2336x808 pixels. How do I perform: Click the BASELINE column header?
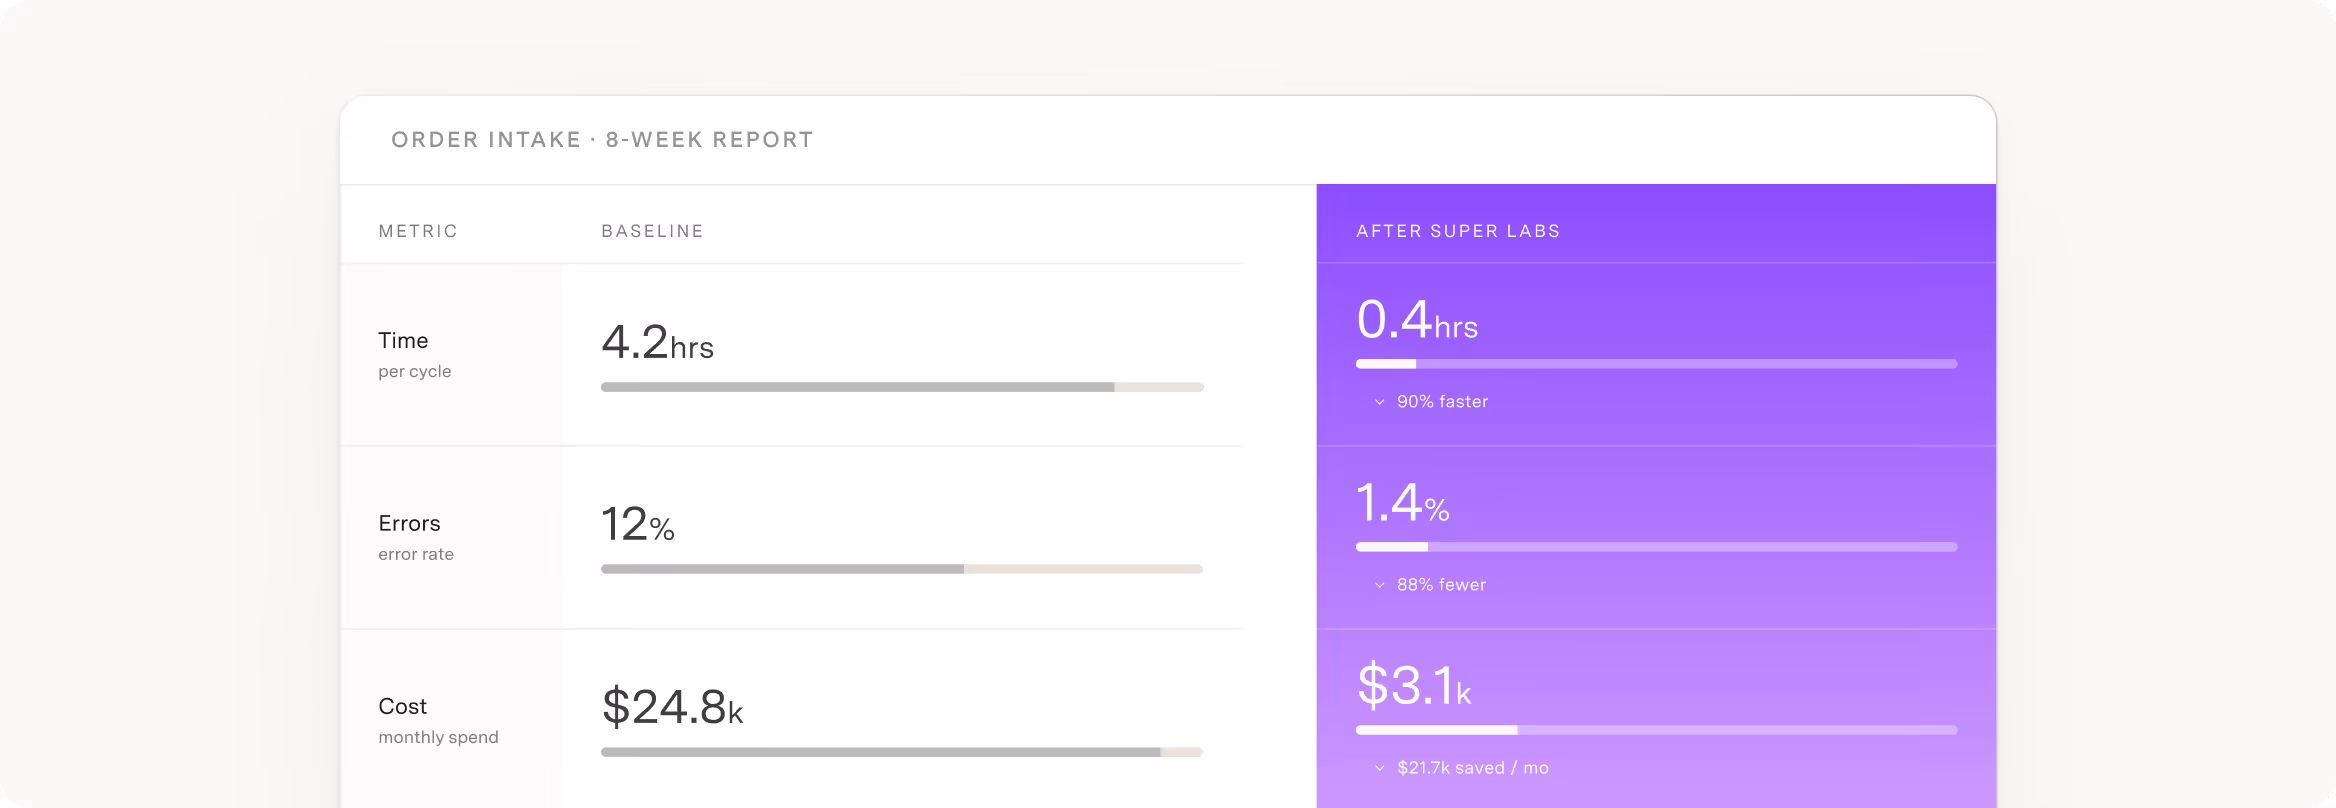coord(652,231)
